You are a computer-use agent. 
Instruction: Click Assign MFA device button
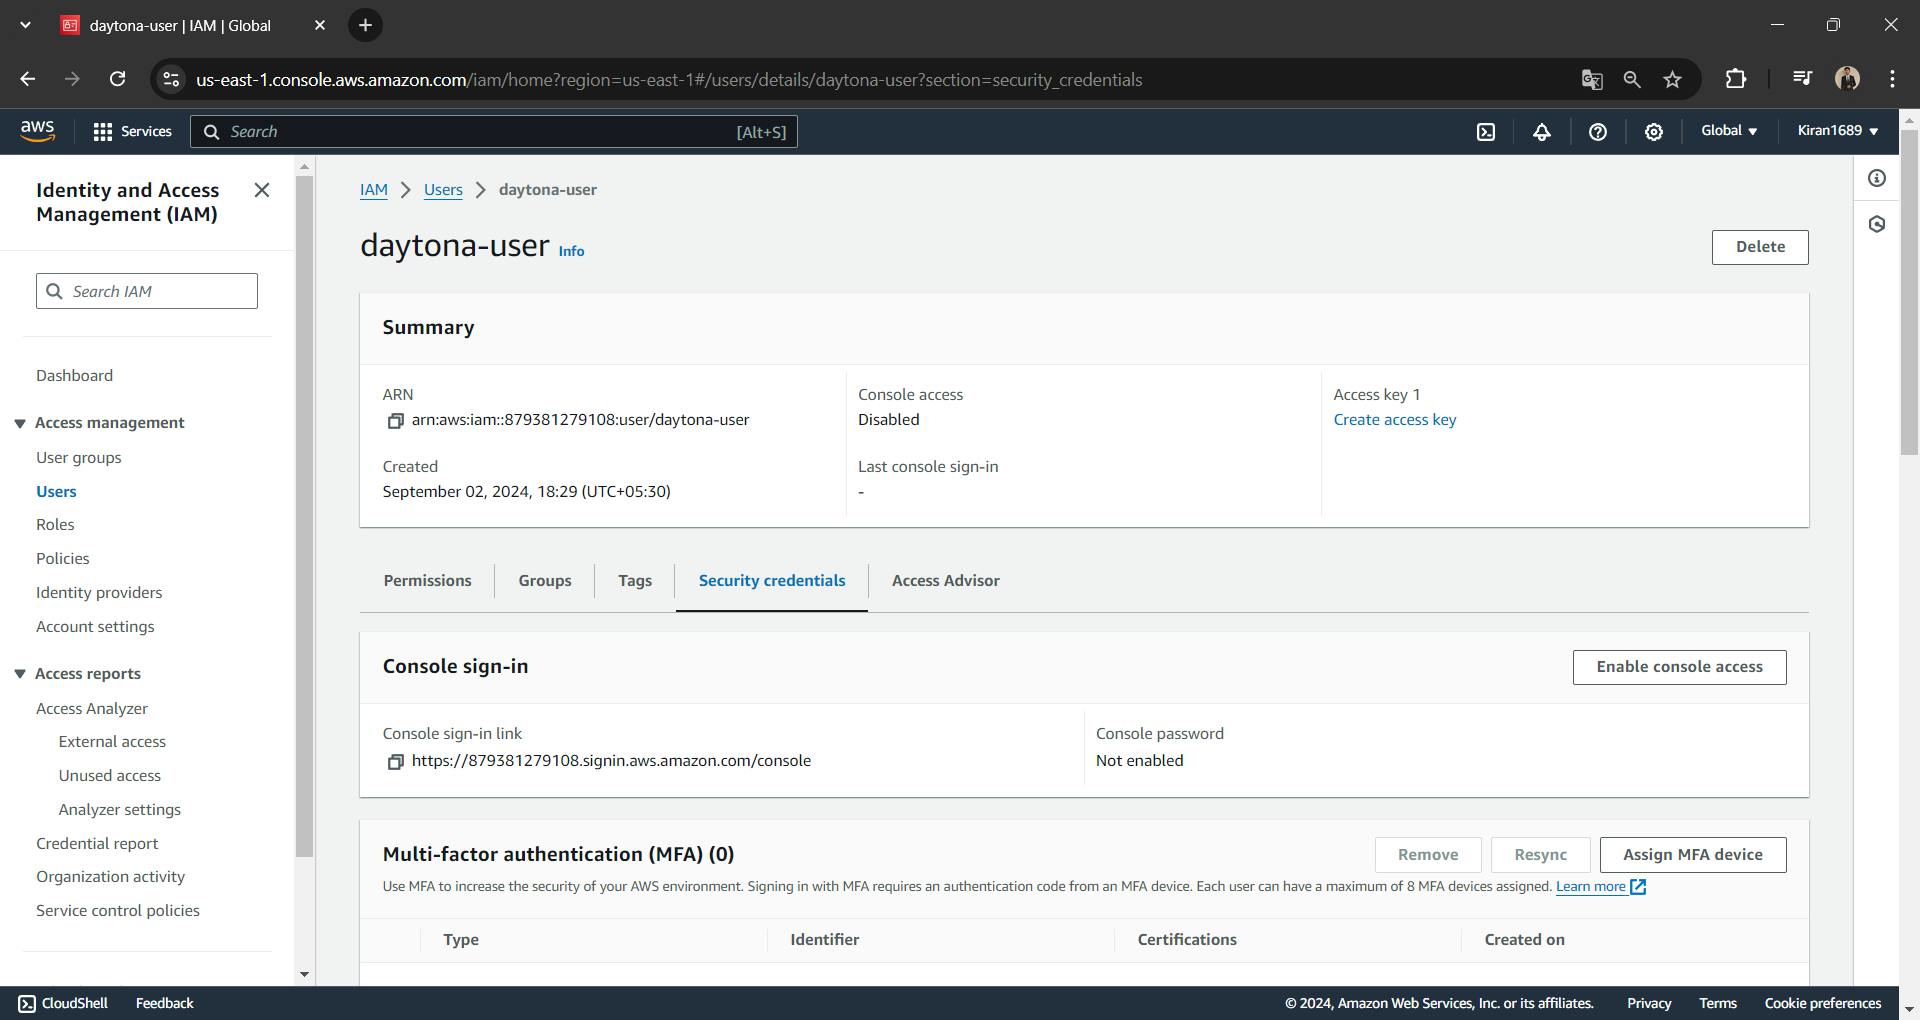(x=1693, y=855)
